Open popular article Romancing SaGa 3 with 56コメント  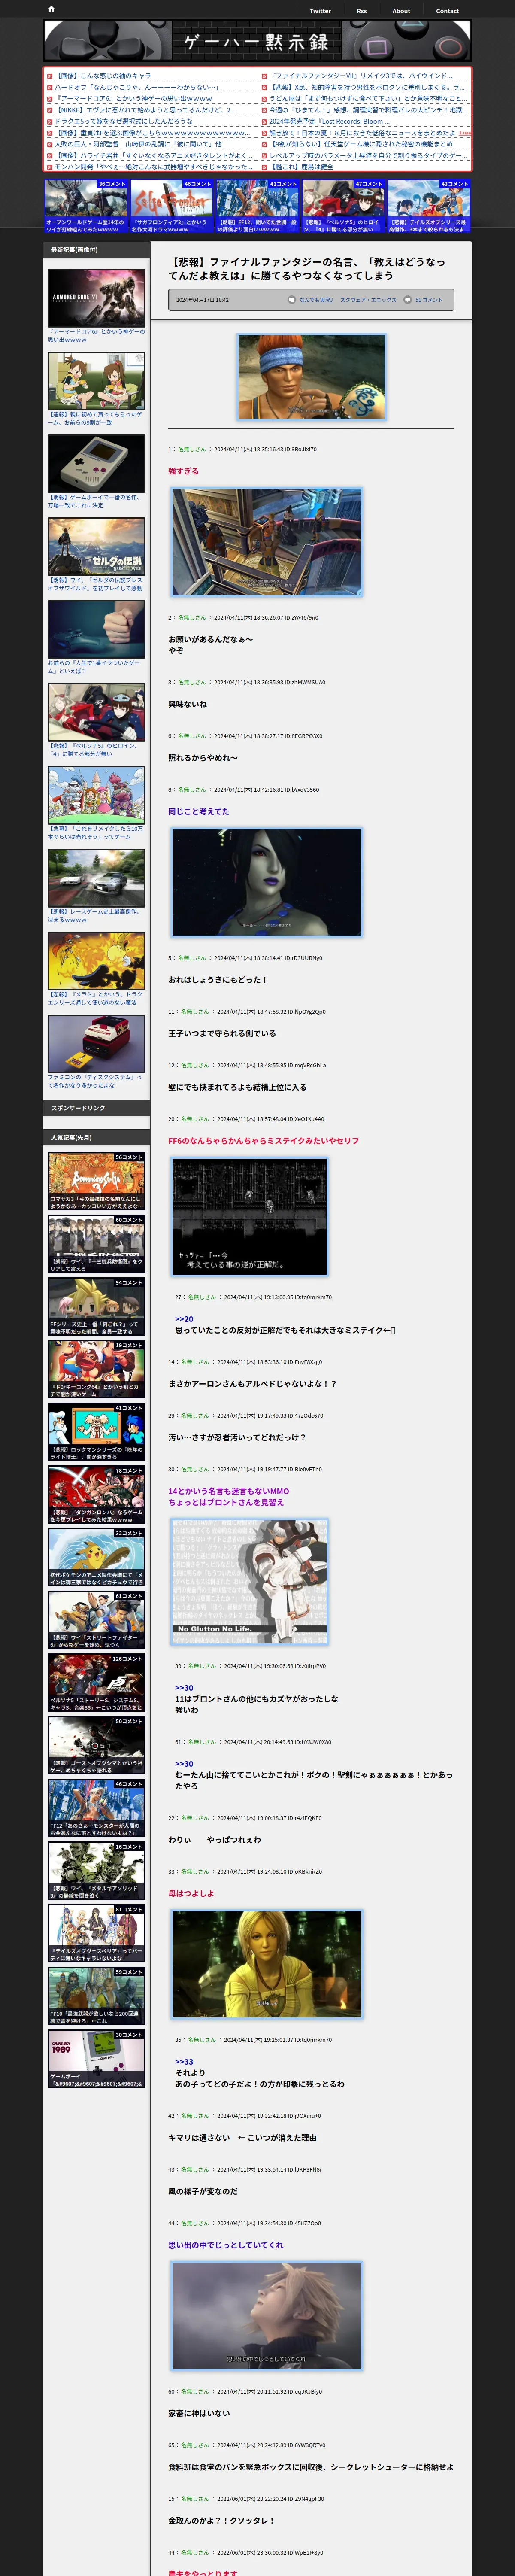click(96, 1181)
